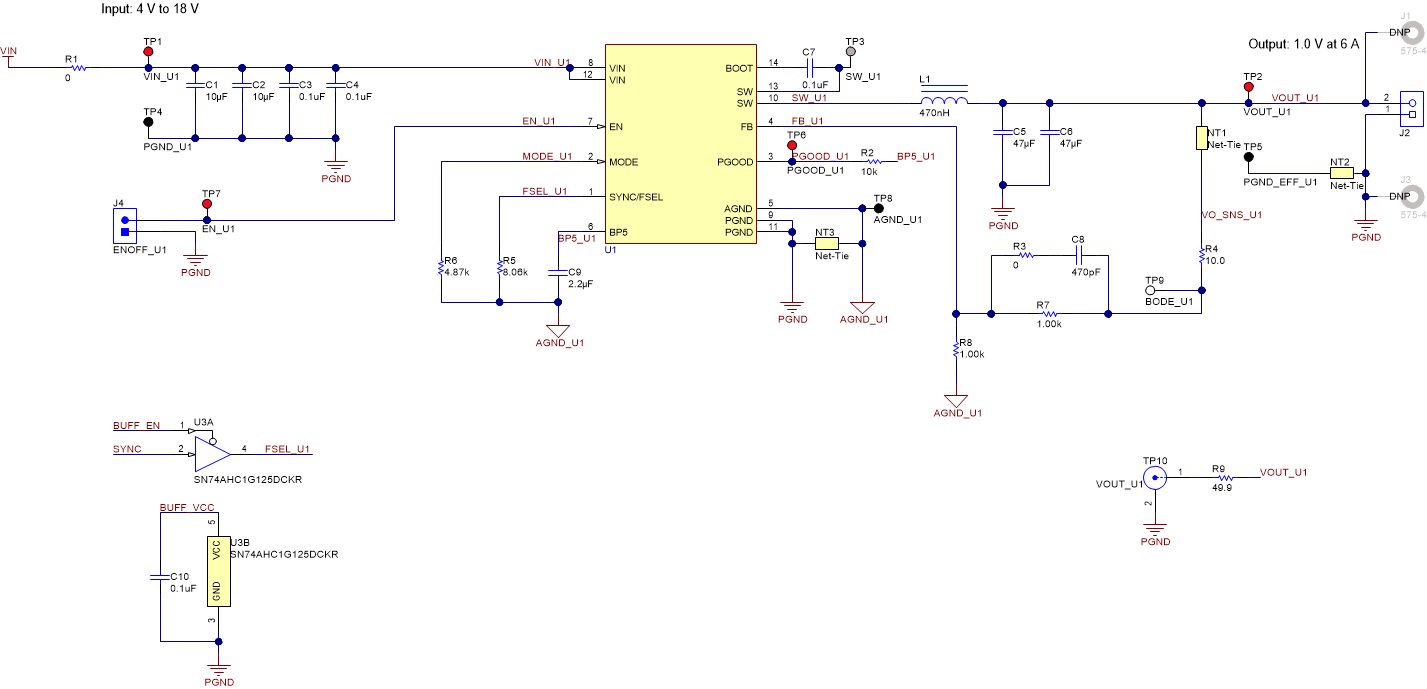Click the inductor L1 470nH symbol
This screenshot has height=689, width=1427.
coord(942,100)
